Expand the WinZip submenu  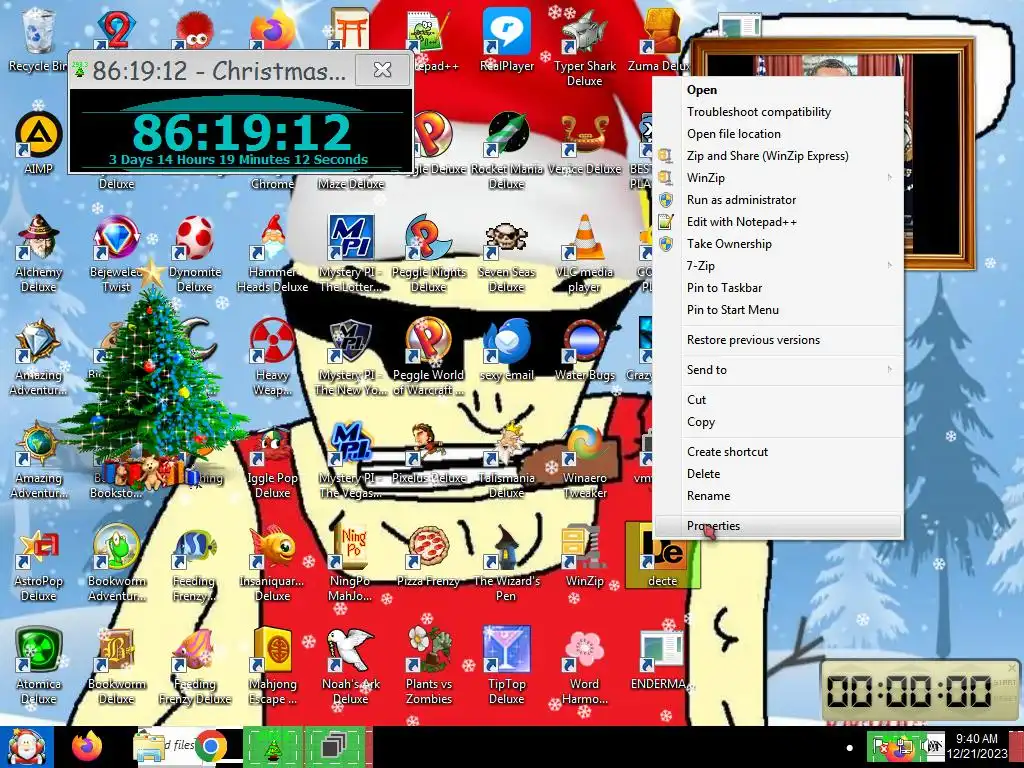point(778,178)
